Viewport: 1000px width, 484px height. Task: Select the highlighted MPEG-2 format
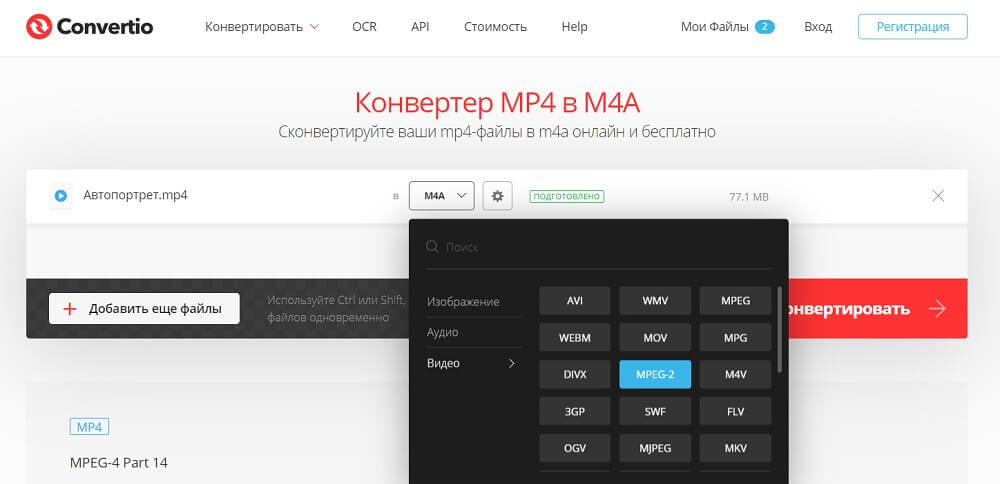coord(655,374)
